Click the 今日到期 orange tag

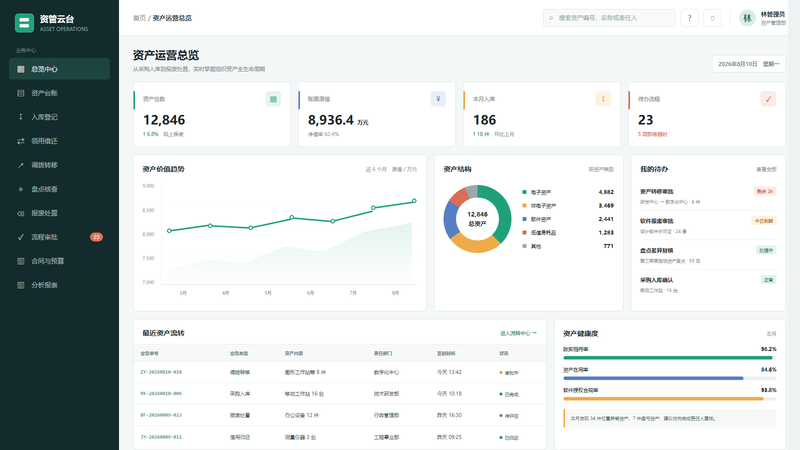click(764, 221)
